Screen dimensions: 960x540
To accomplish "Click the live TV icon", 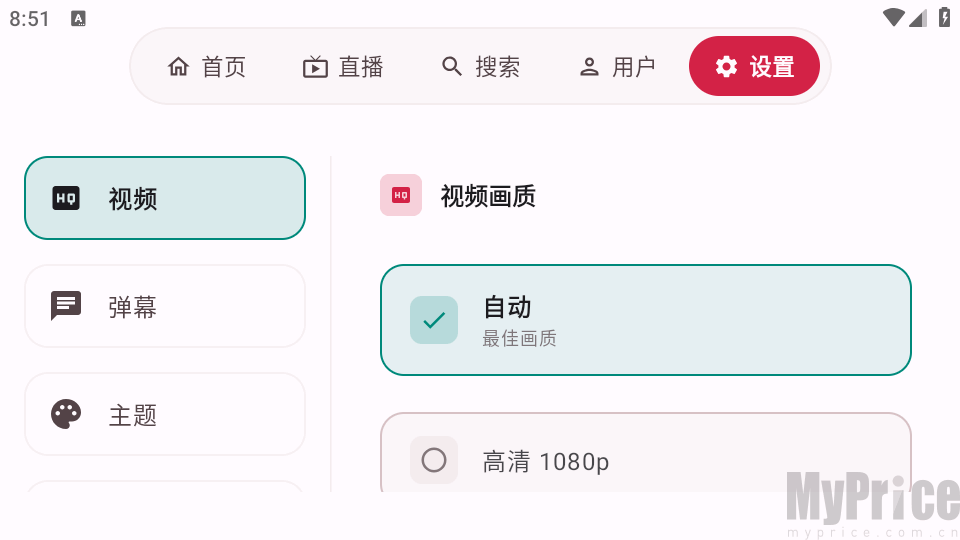I will (x=315, y=67).
